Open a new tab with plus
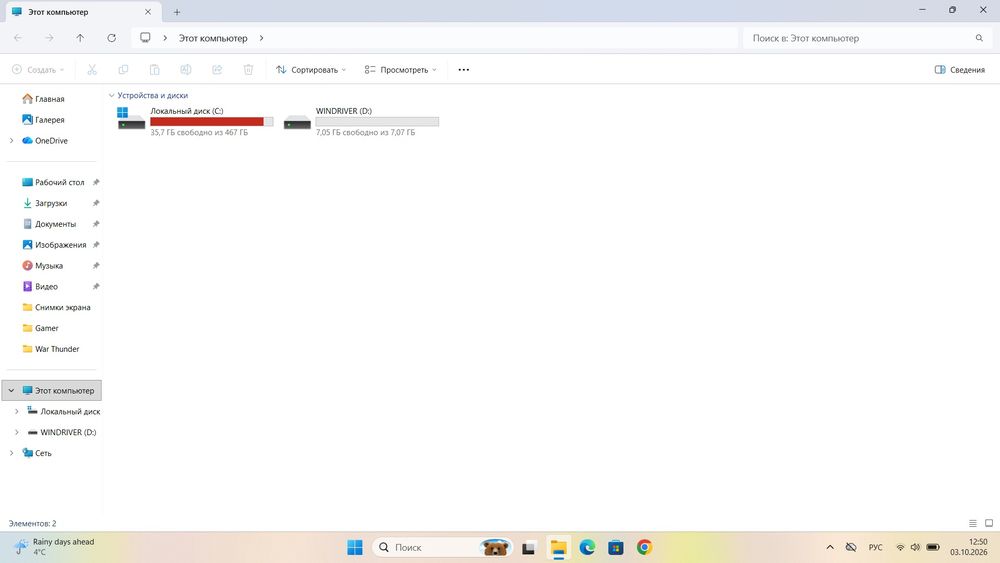 click(177, 12)
